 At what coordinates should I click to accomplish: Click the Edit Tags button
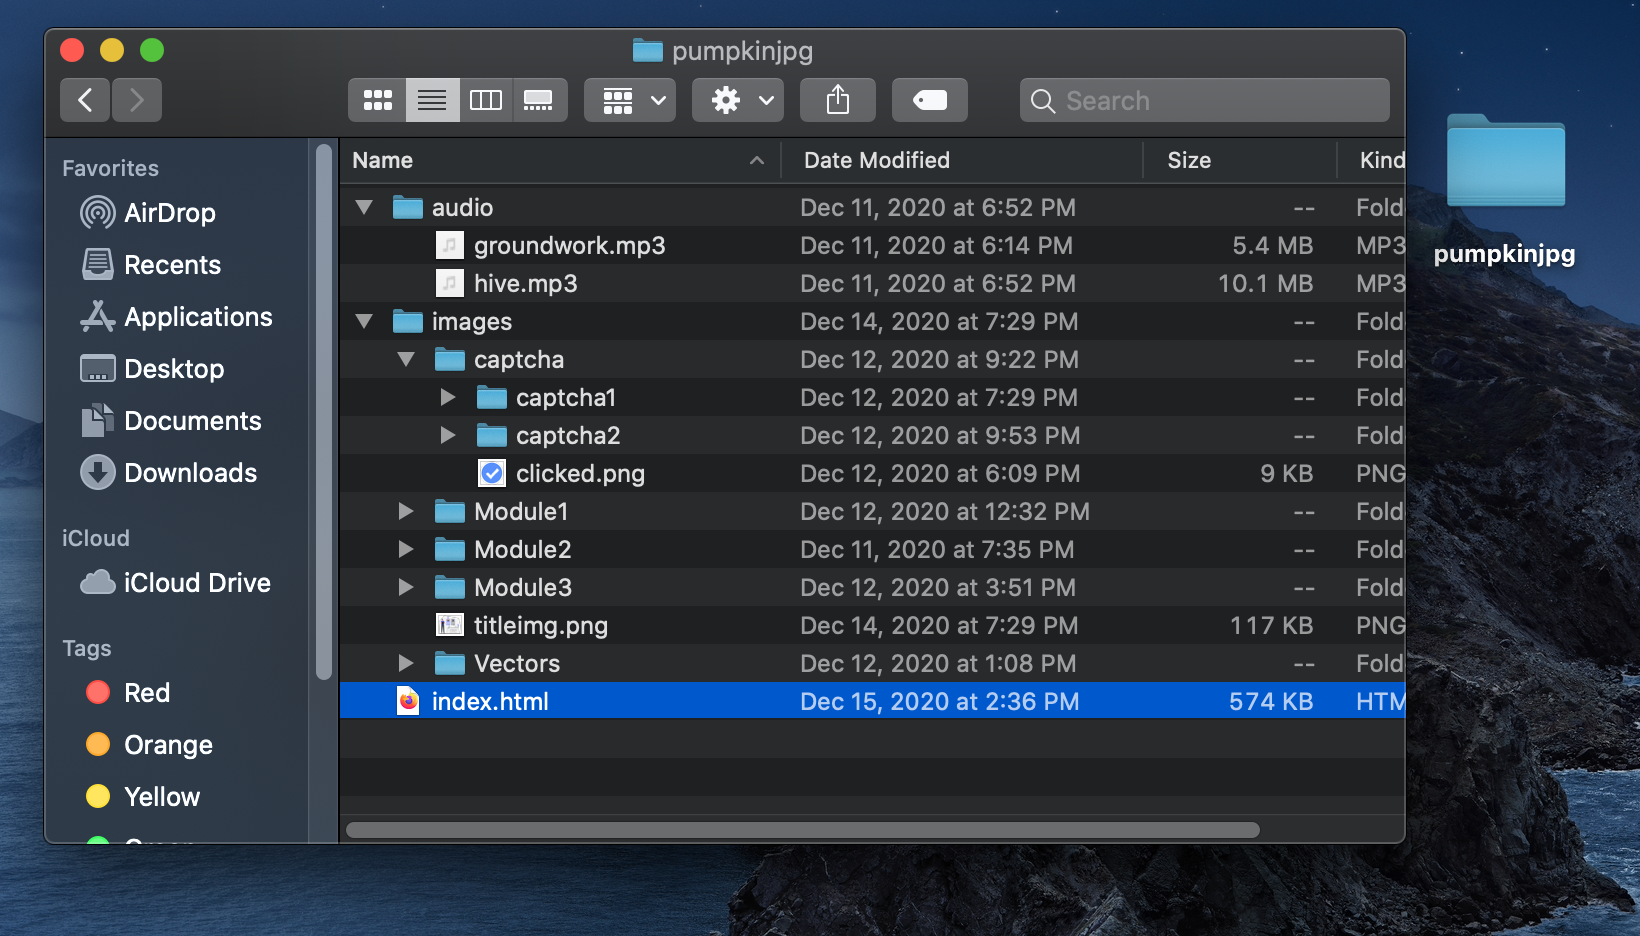click(x=930, y=100)
